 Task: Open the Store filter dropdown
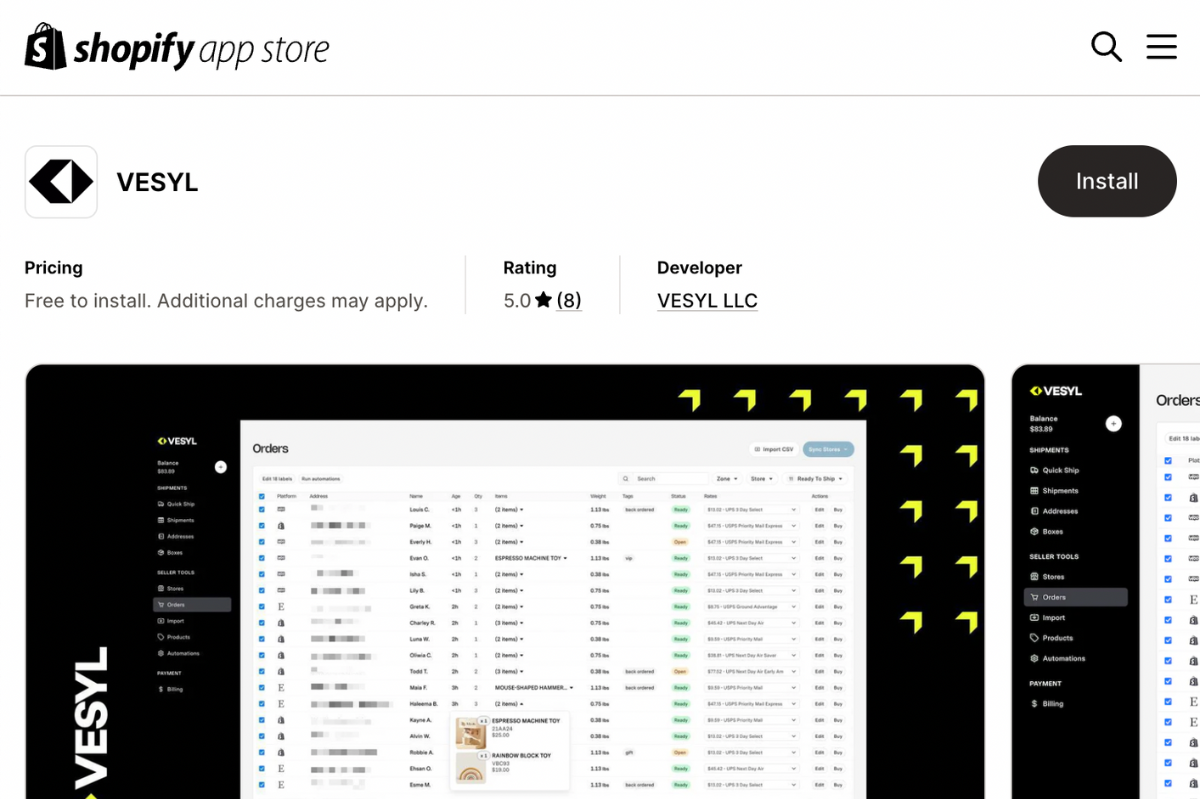[762, 479]
